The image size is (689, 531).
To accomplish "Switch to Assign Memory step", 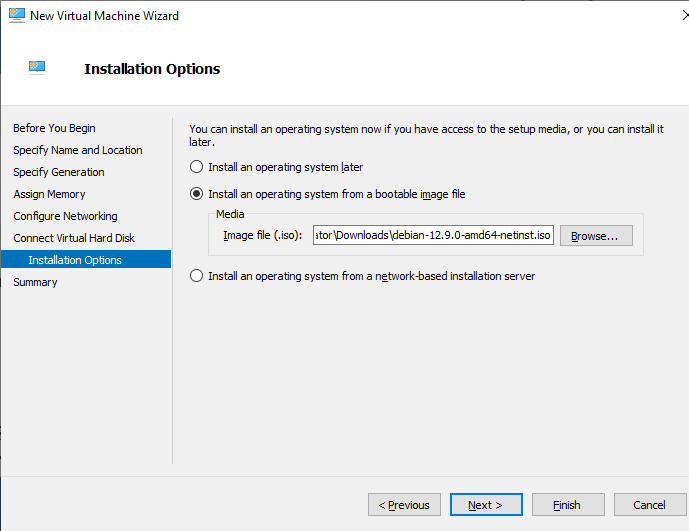I will (49, 194).
